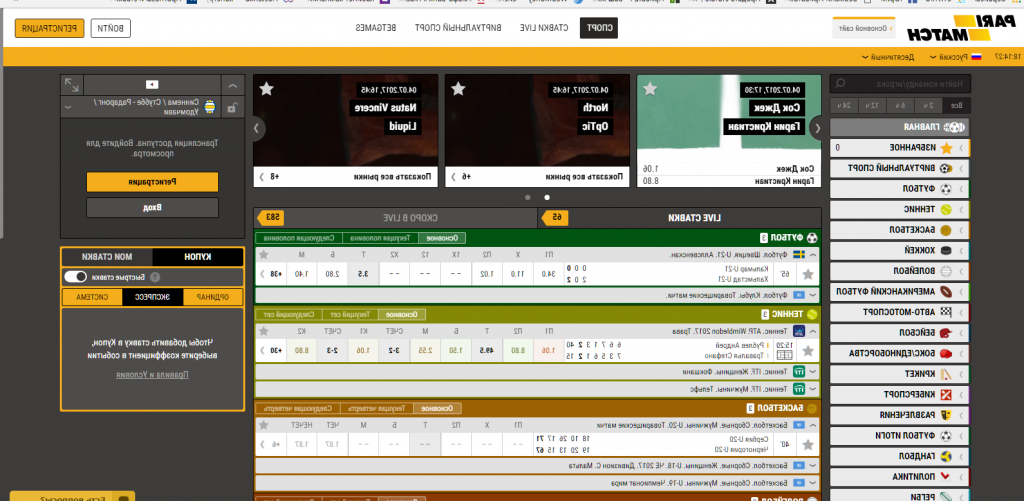Viewport: 1024px width, 501px height.
Task: Expand Футбол Клубы Товарищеские матчи row
Action: [x=537, y=295]
